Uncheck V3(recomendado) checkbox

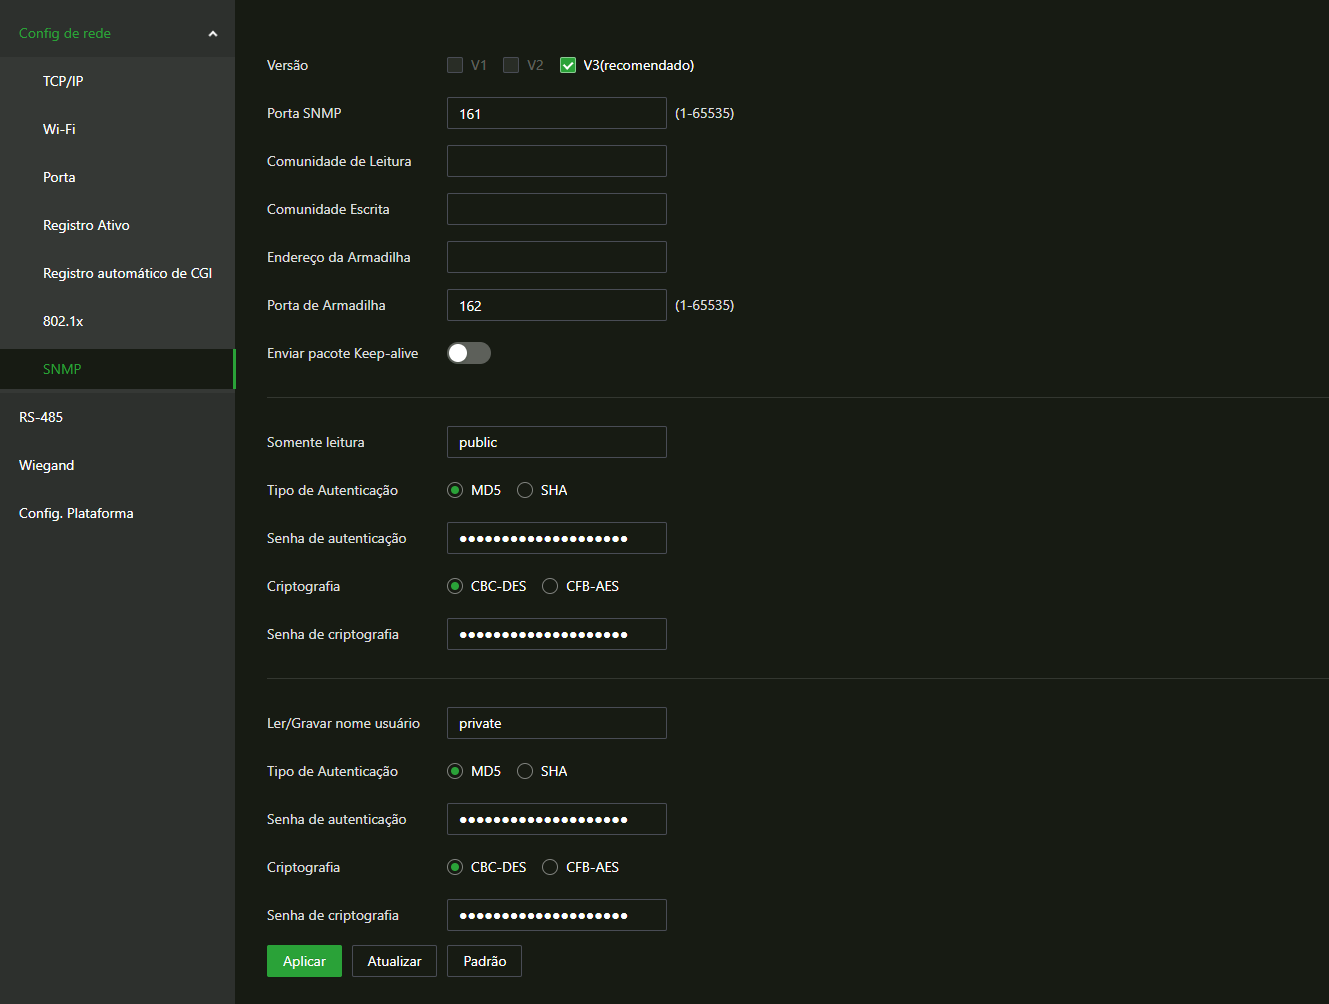tap(568, 65)
